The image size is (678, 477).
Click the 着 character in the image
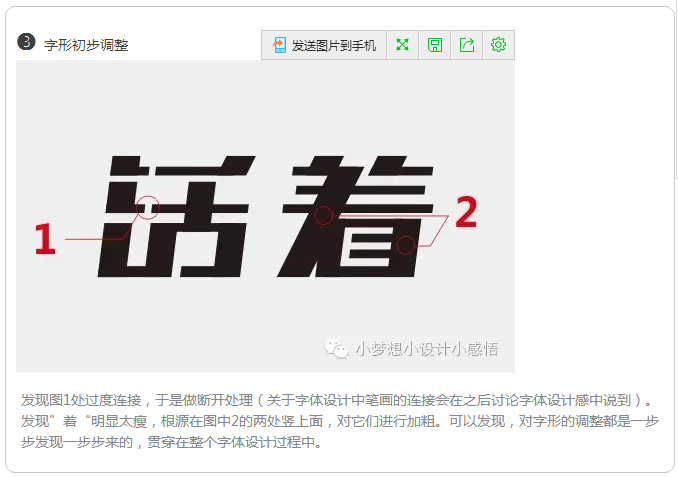coord(355,216)
